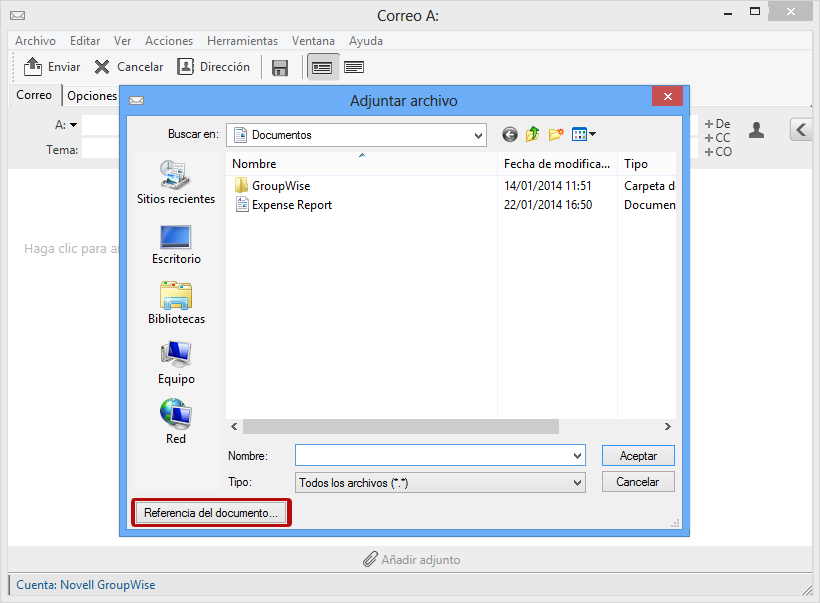Select Equipo in the places bar
Screen dimensions: 820x603
pos(176,363)
